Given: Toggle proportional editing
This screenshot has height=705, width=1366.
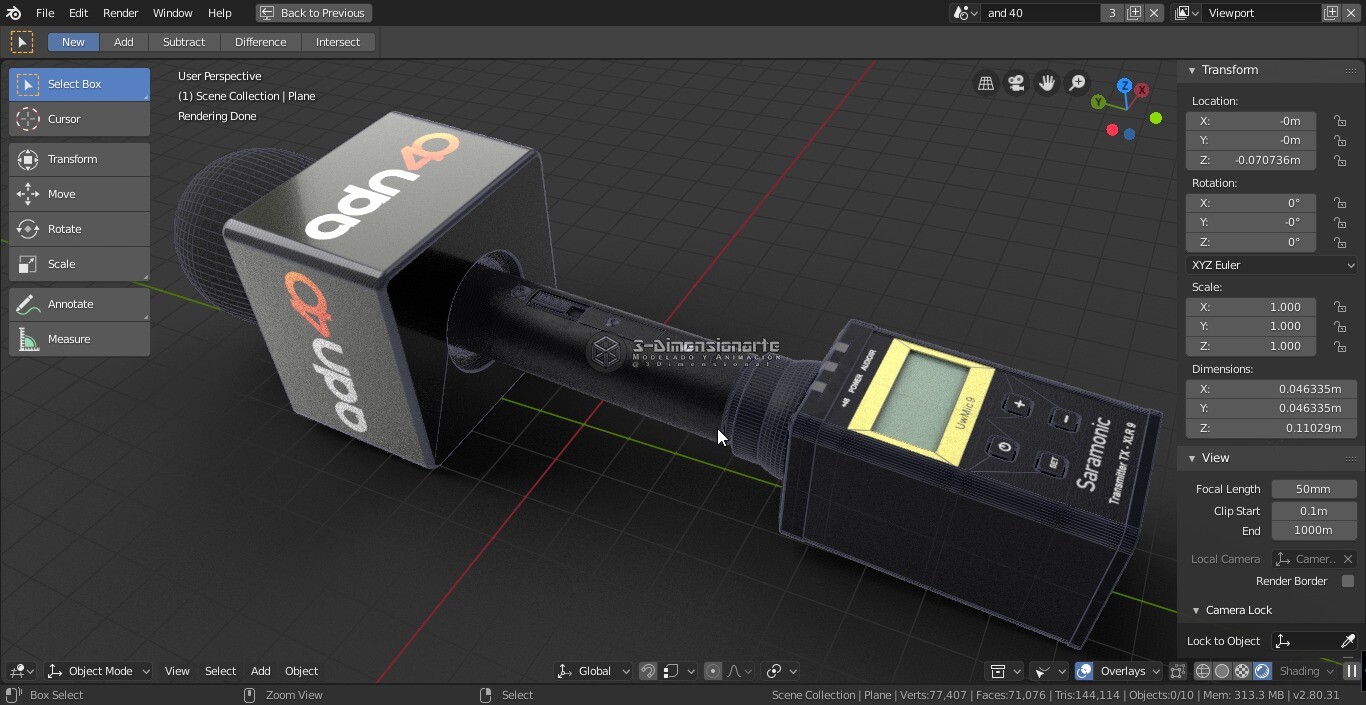Looking at the screenshot, I should pos(713,671).
